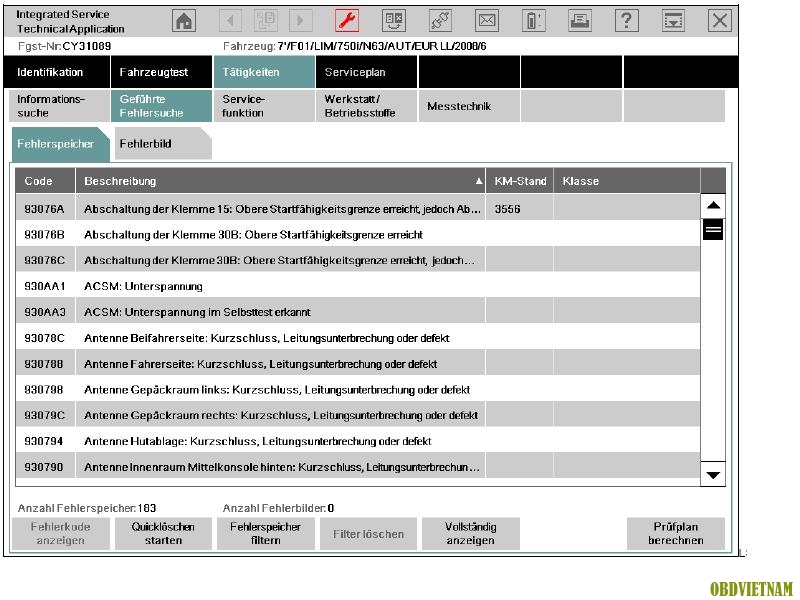Open the Servicefunktion sub-tab
Image resolution: width=800 pixels, height=600 pixels.
click(x=264, y=106)
